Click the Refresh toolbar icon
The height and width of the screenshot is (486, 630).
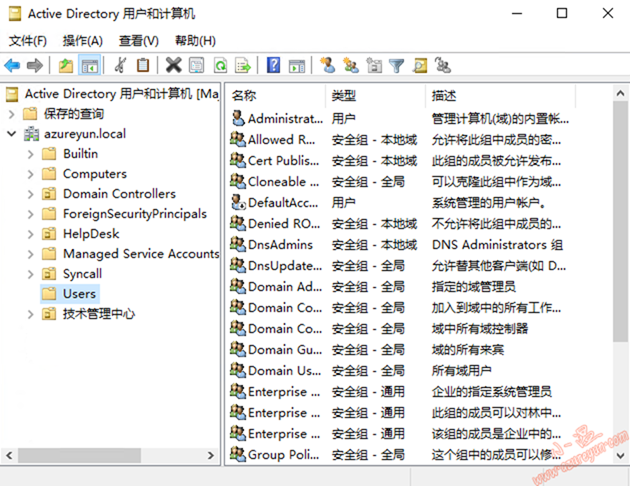point(220,65)
